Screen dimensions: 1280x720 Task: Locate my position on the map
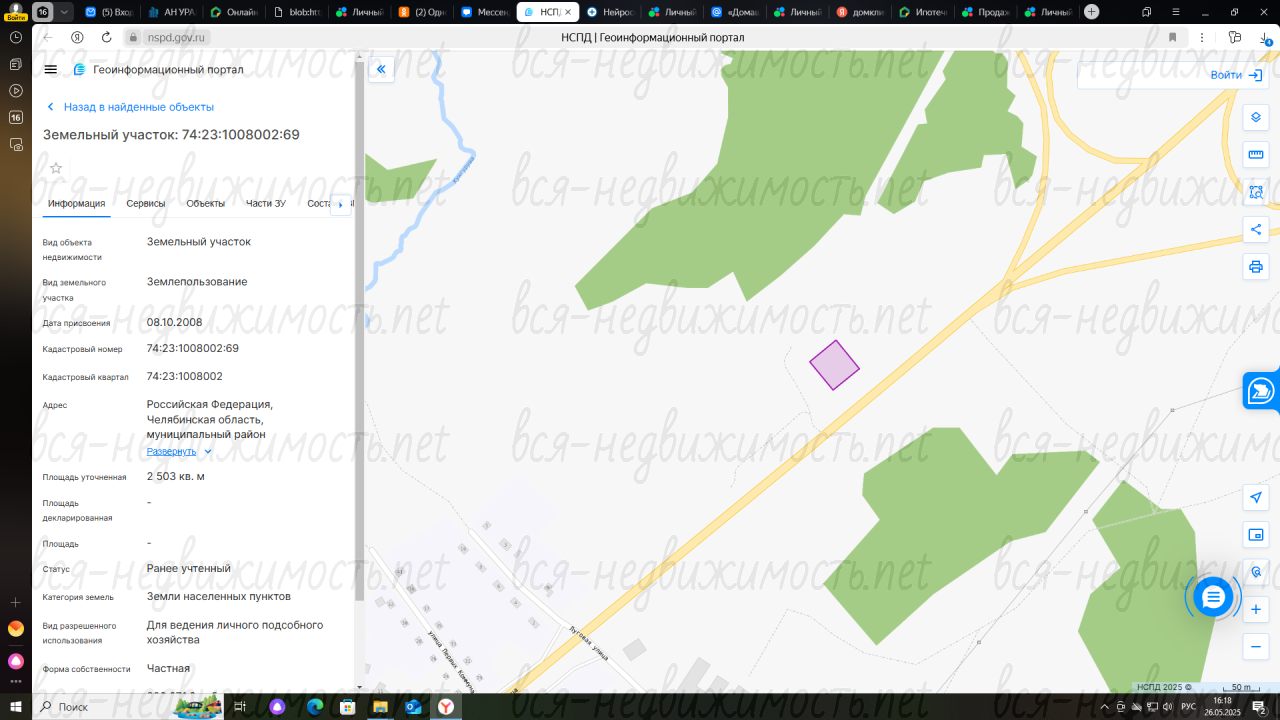tap(1256, 498)
